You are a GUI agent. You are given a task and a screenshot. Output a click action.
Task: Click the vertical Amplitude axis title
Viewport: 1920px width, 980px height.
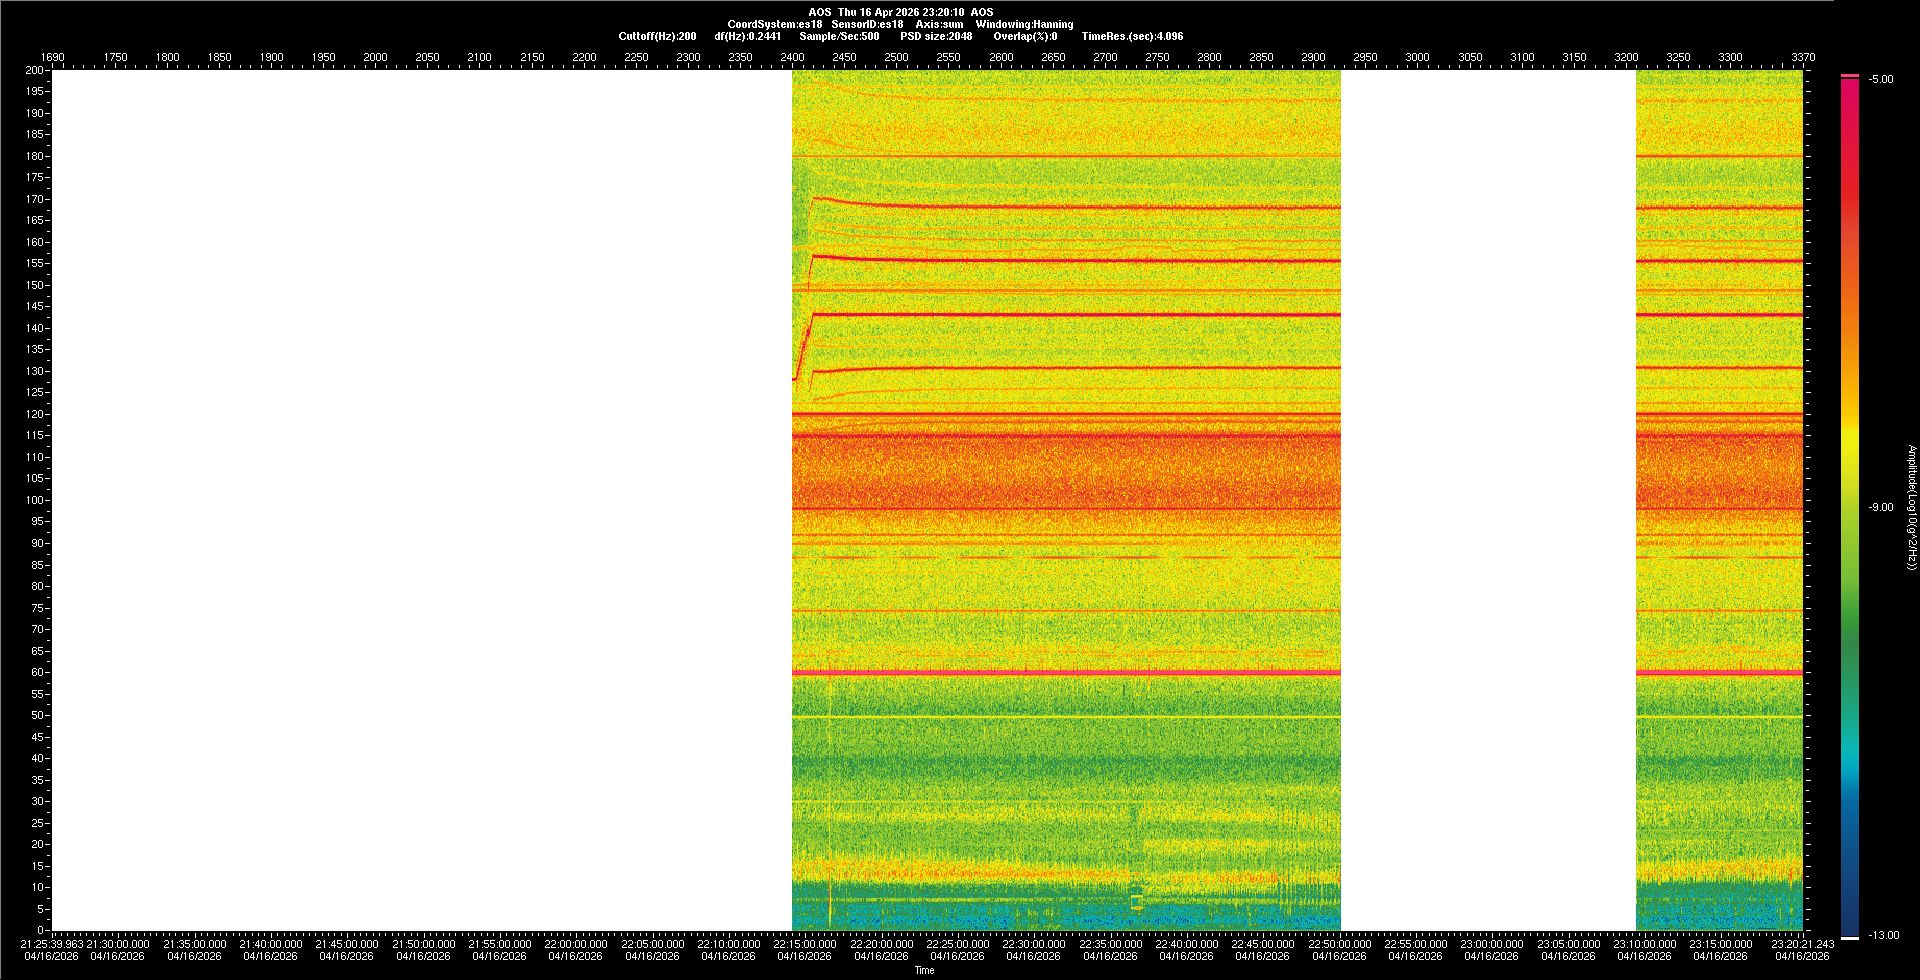(1911, 508)
